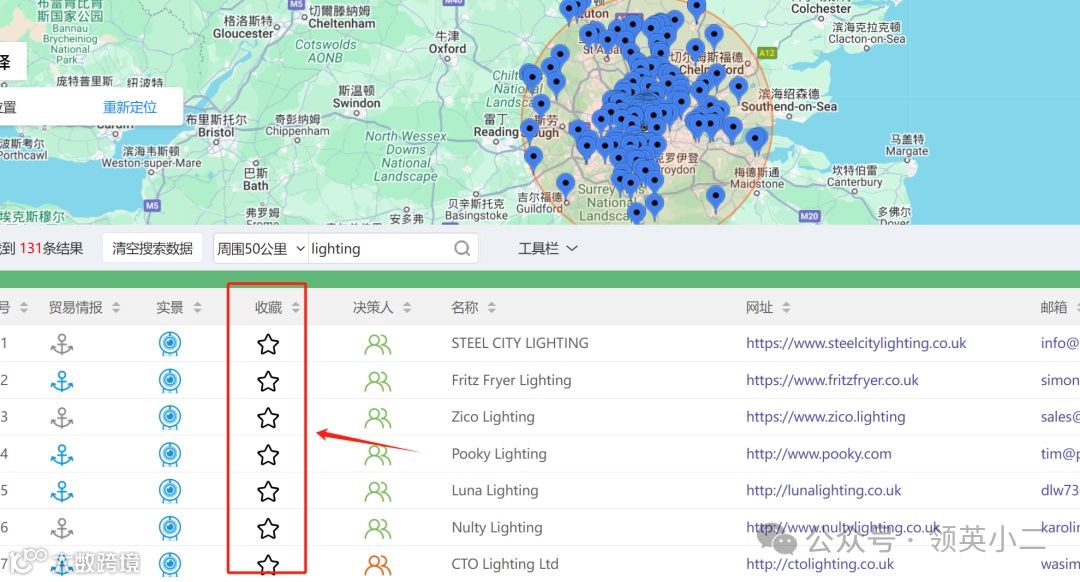Open trade intelligence anchor for Fritz Fryer Lighting
1080x582 pixels.
click(62, 381)
